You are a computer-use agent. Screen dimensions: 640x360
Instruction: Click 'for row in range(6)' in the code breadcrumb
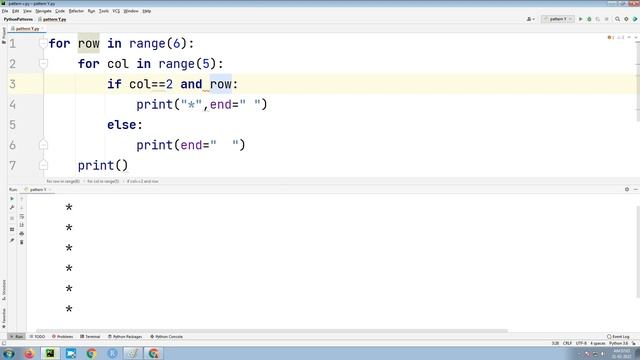63,181
